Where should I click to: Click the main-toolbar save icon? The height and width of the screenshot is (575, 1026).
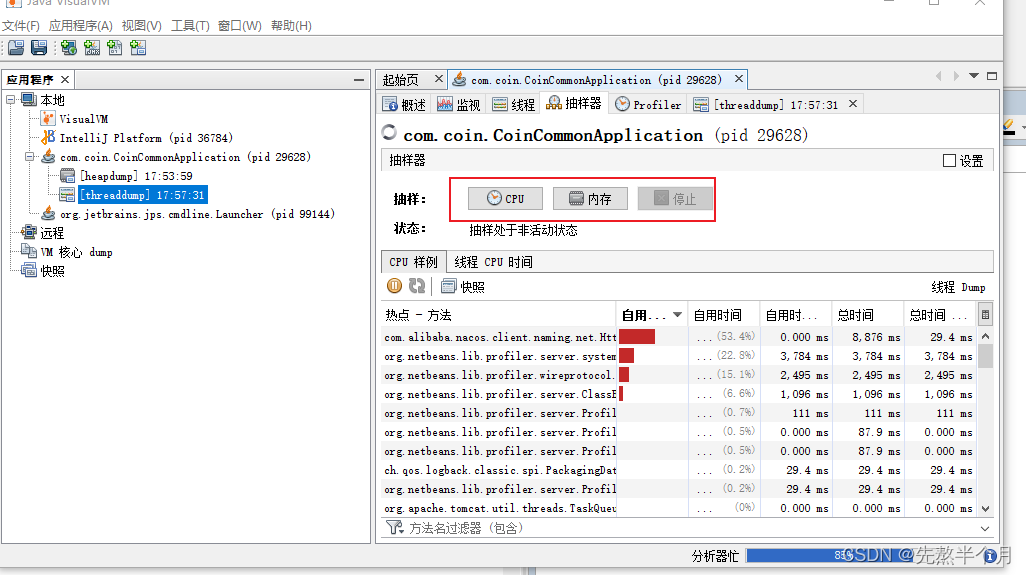[x=39, y=48]
